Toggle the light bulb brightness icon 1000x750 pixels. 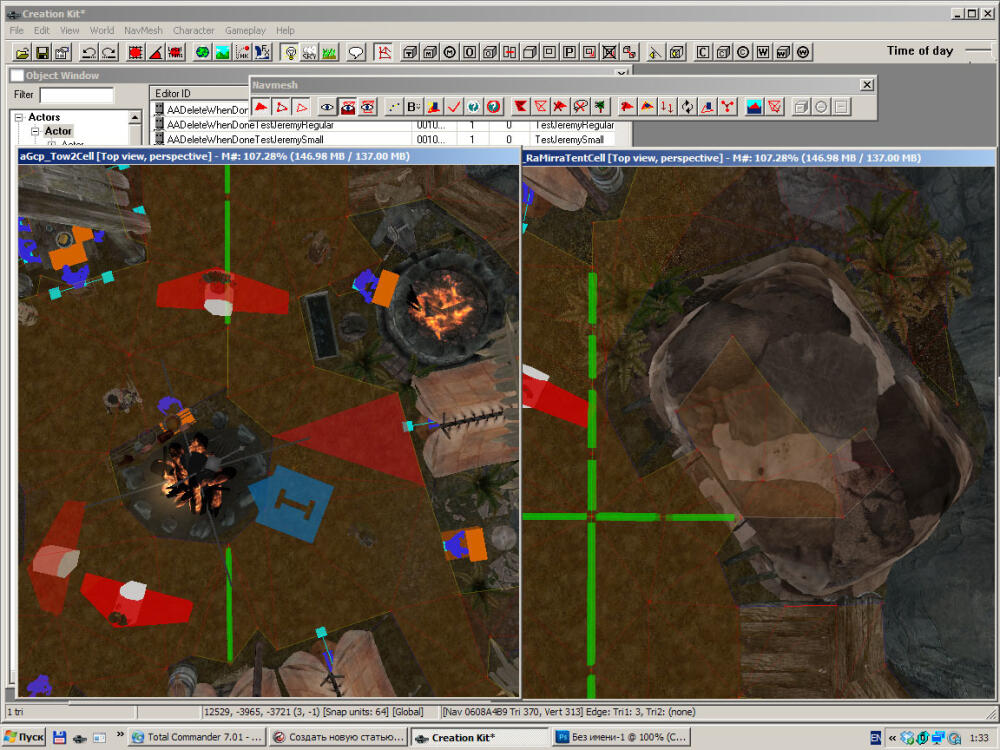(x=290, y=52)
